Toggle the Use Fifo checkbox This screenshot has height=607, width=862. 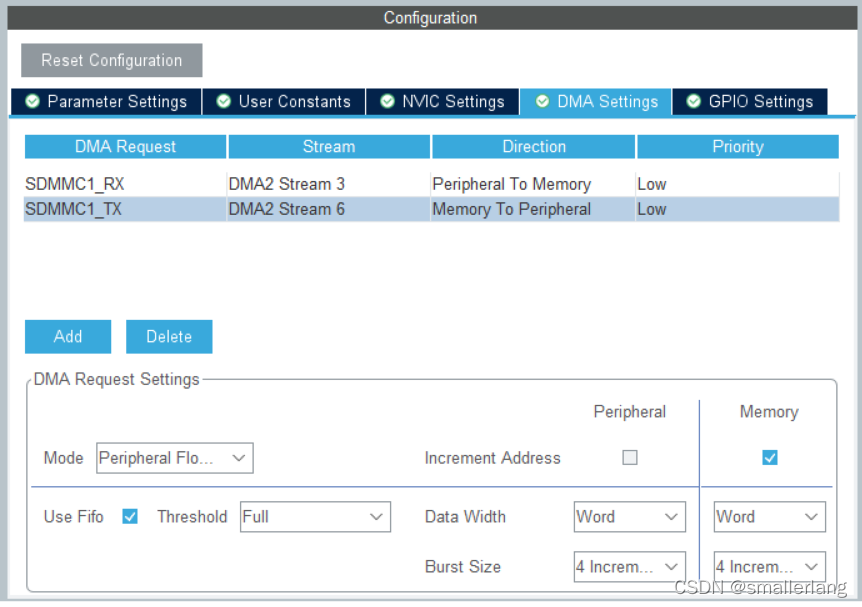point(130,516)
